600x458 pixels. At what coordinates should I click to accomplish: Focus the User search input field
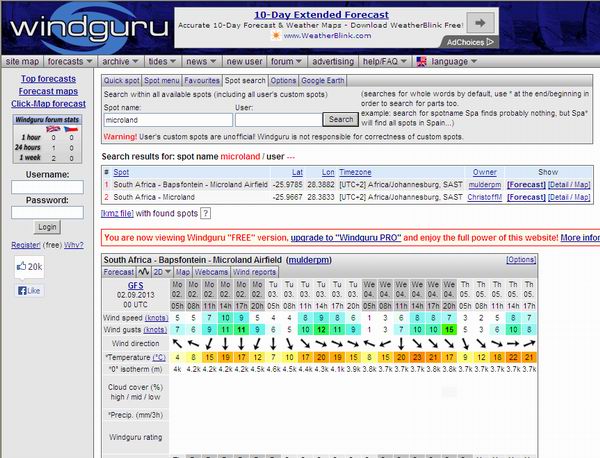coord(279,120)
